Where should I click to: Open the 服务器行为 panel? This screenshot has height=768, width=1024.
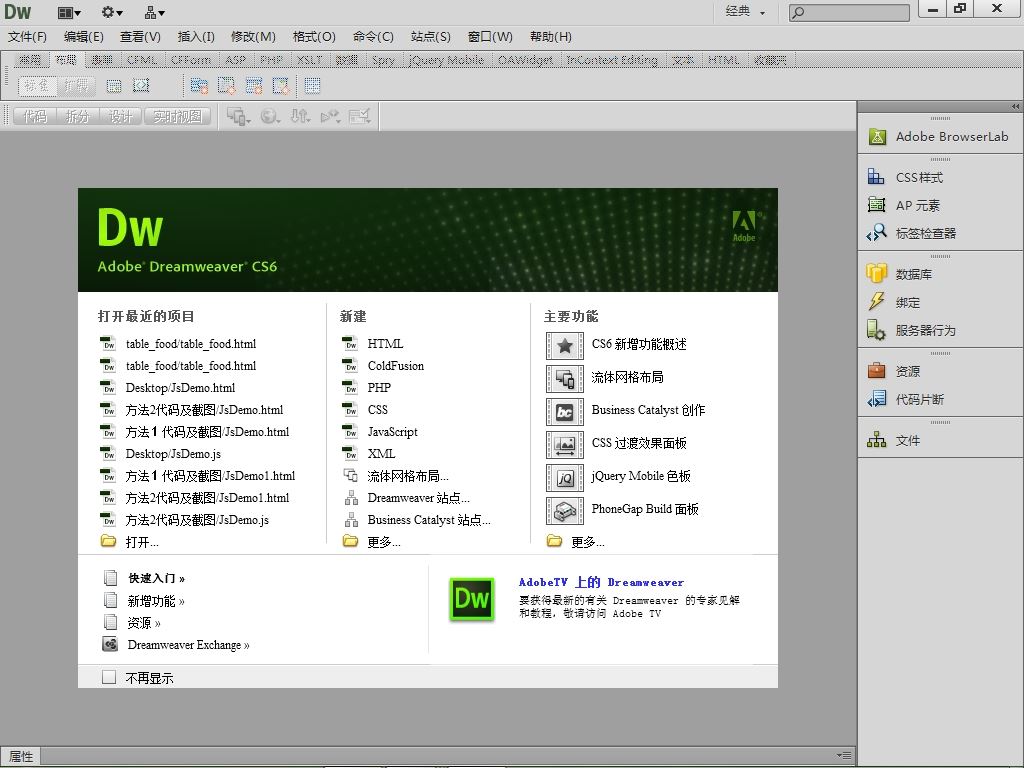[911, 330]
